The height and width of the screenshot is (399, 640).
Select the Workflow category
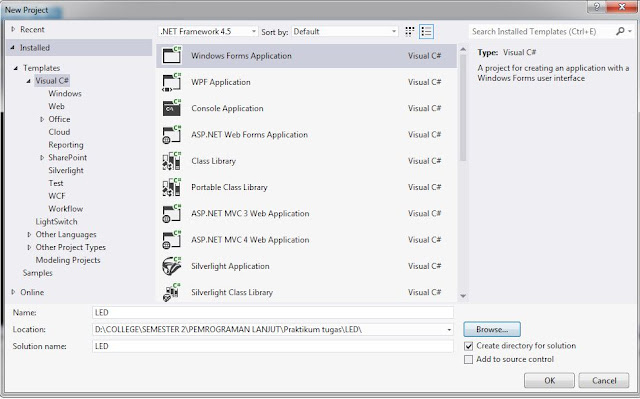click(x=66, y=208)
